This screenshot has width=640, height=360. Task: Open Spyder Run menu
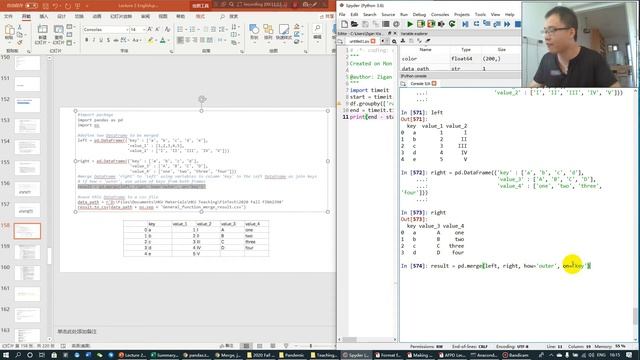coord(404,15)
